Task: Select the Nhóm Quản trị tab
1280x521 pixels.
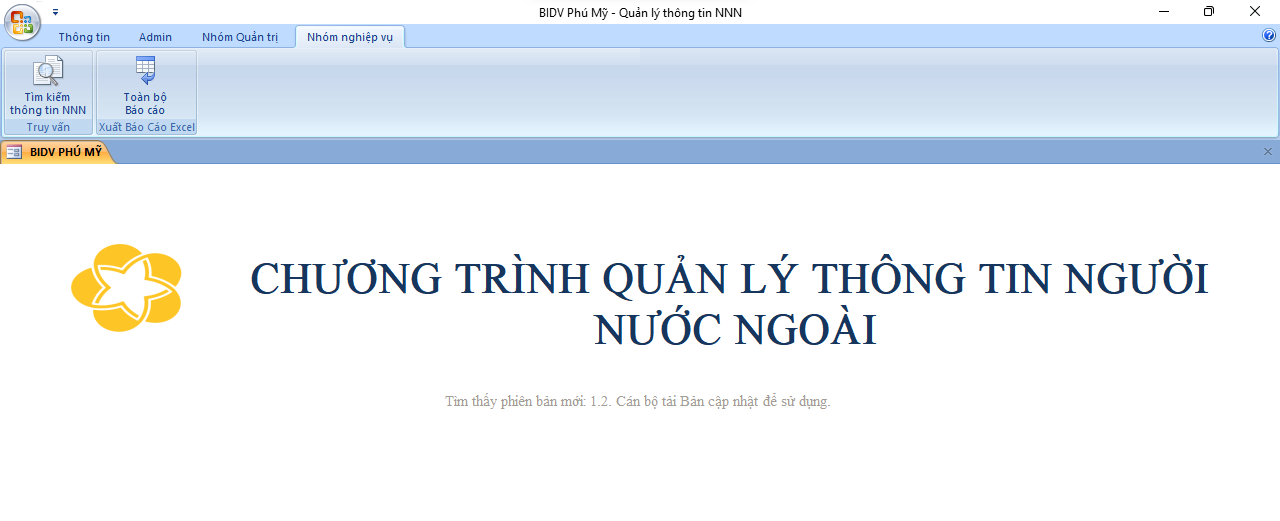Action: tap(240, 37)
